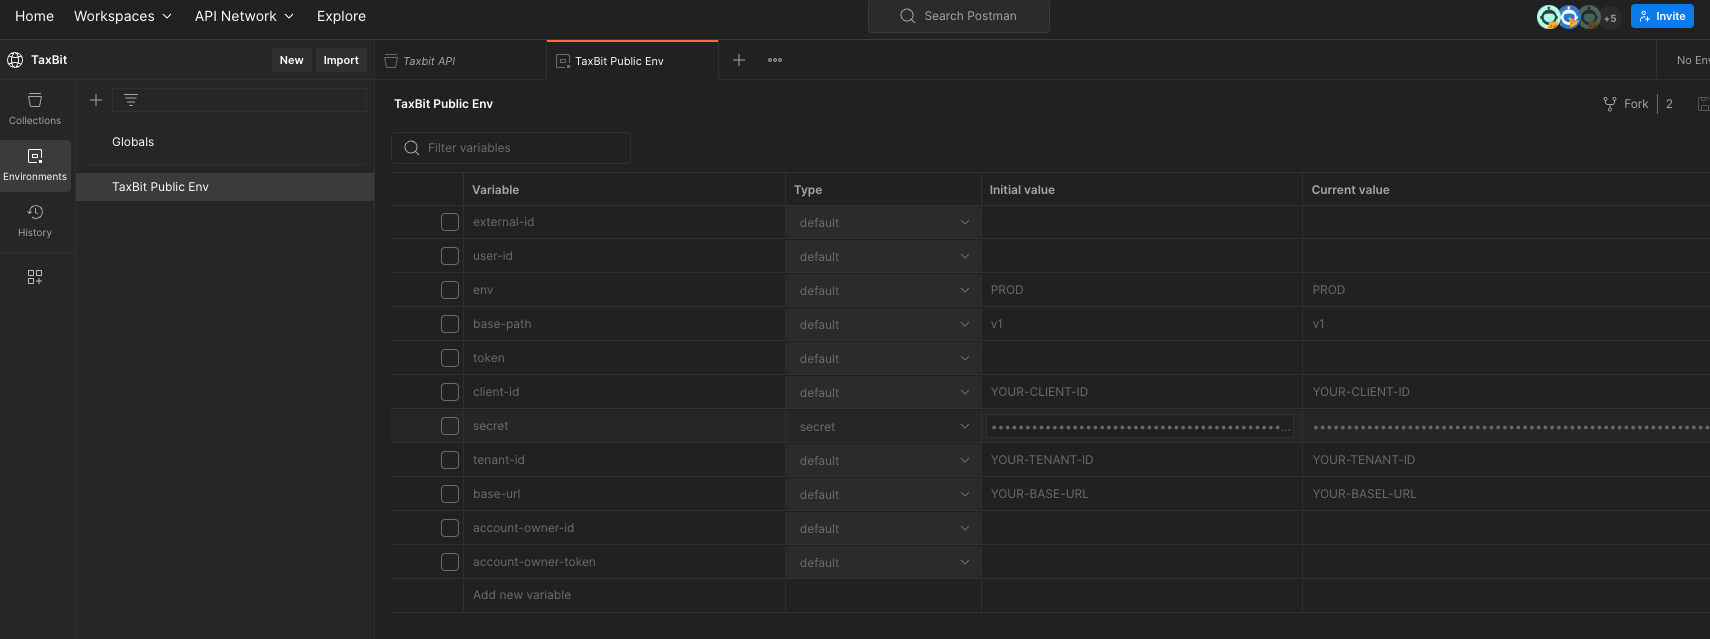This screenshot has width=1710, height=639.
Task: Click the Import button
Action: click(x=341, y=60)
